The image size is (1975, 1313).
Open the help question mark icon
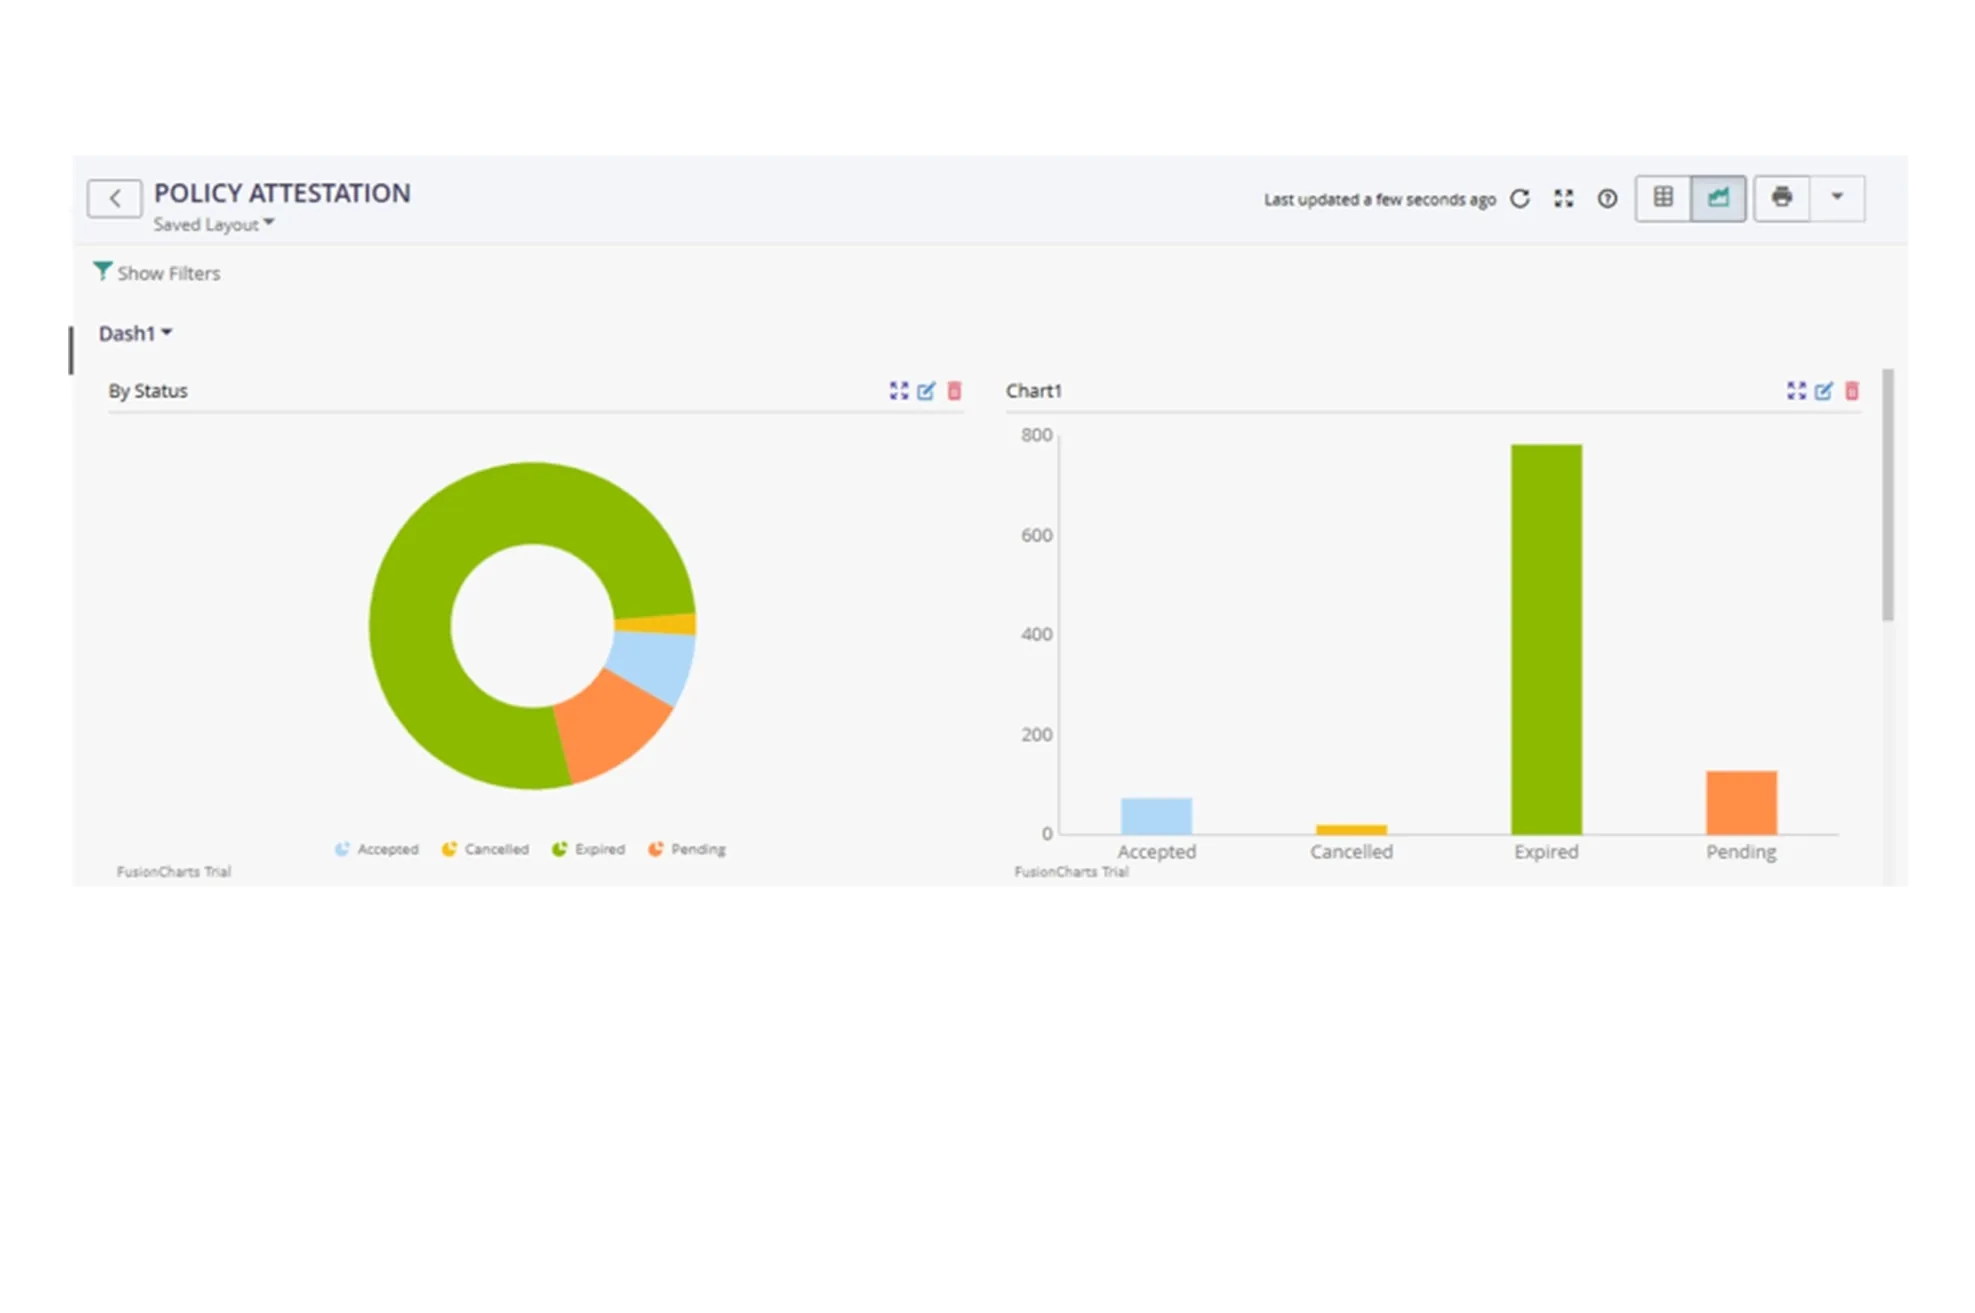pyautogui.click(x=1607, y=199)
